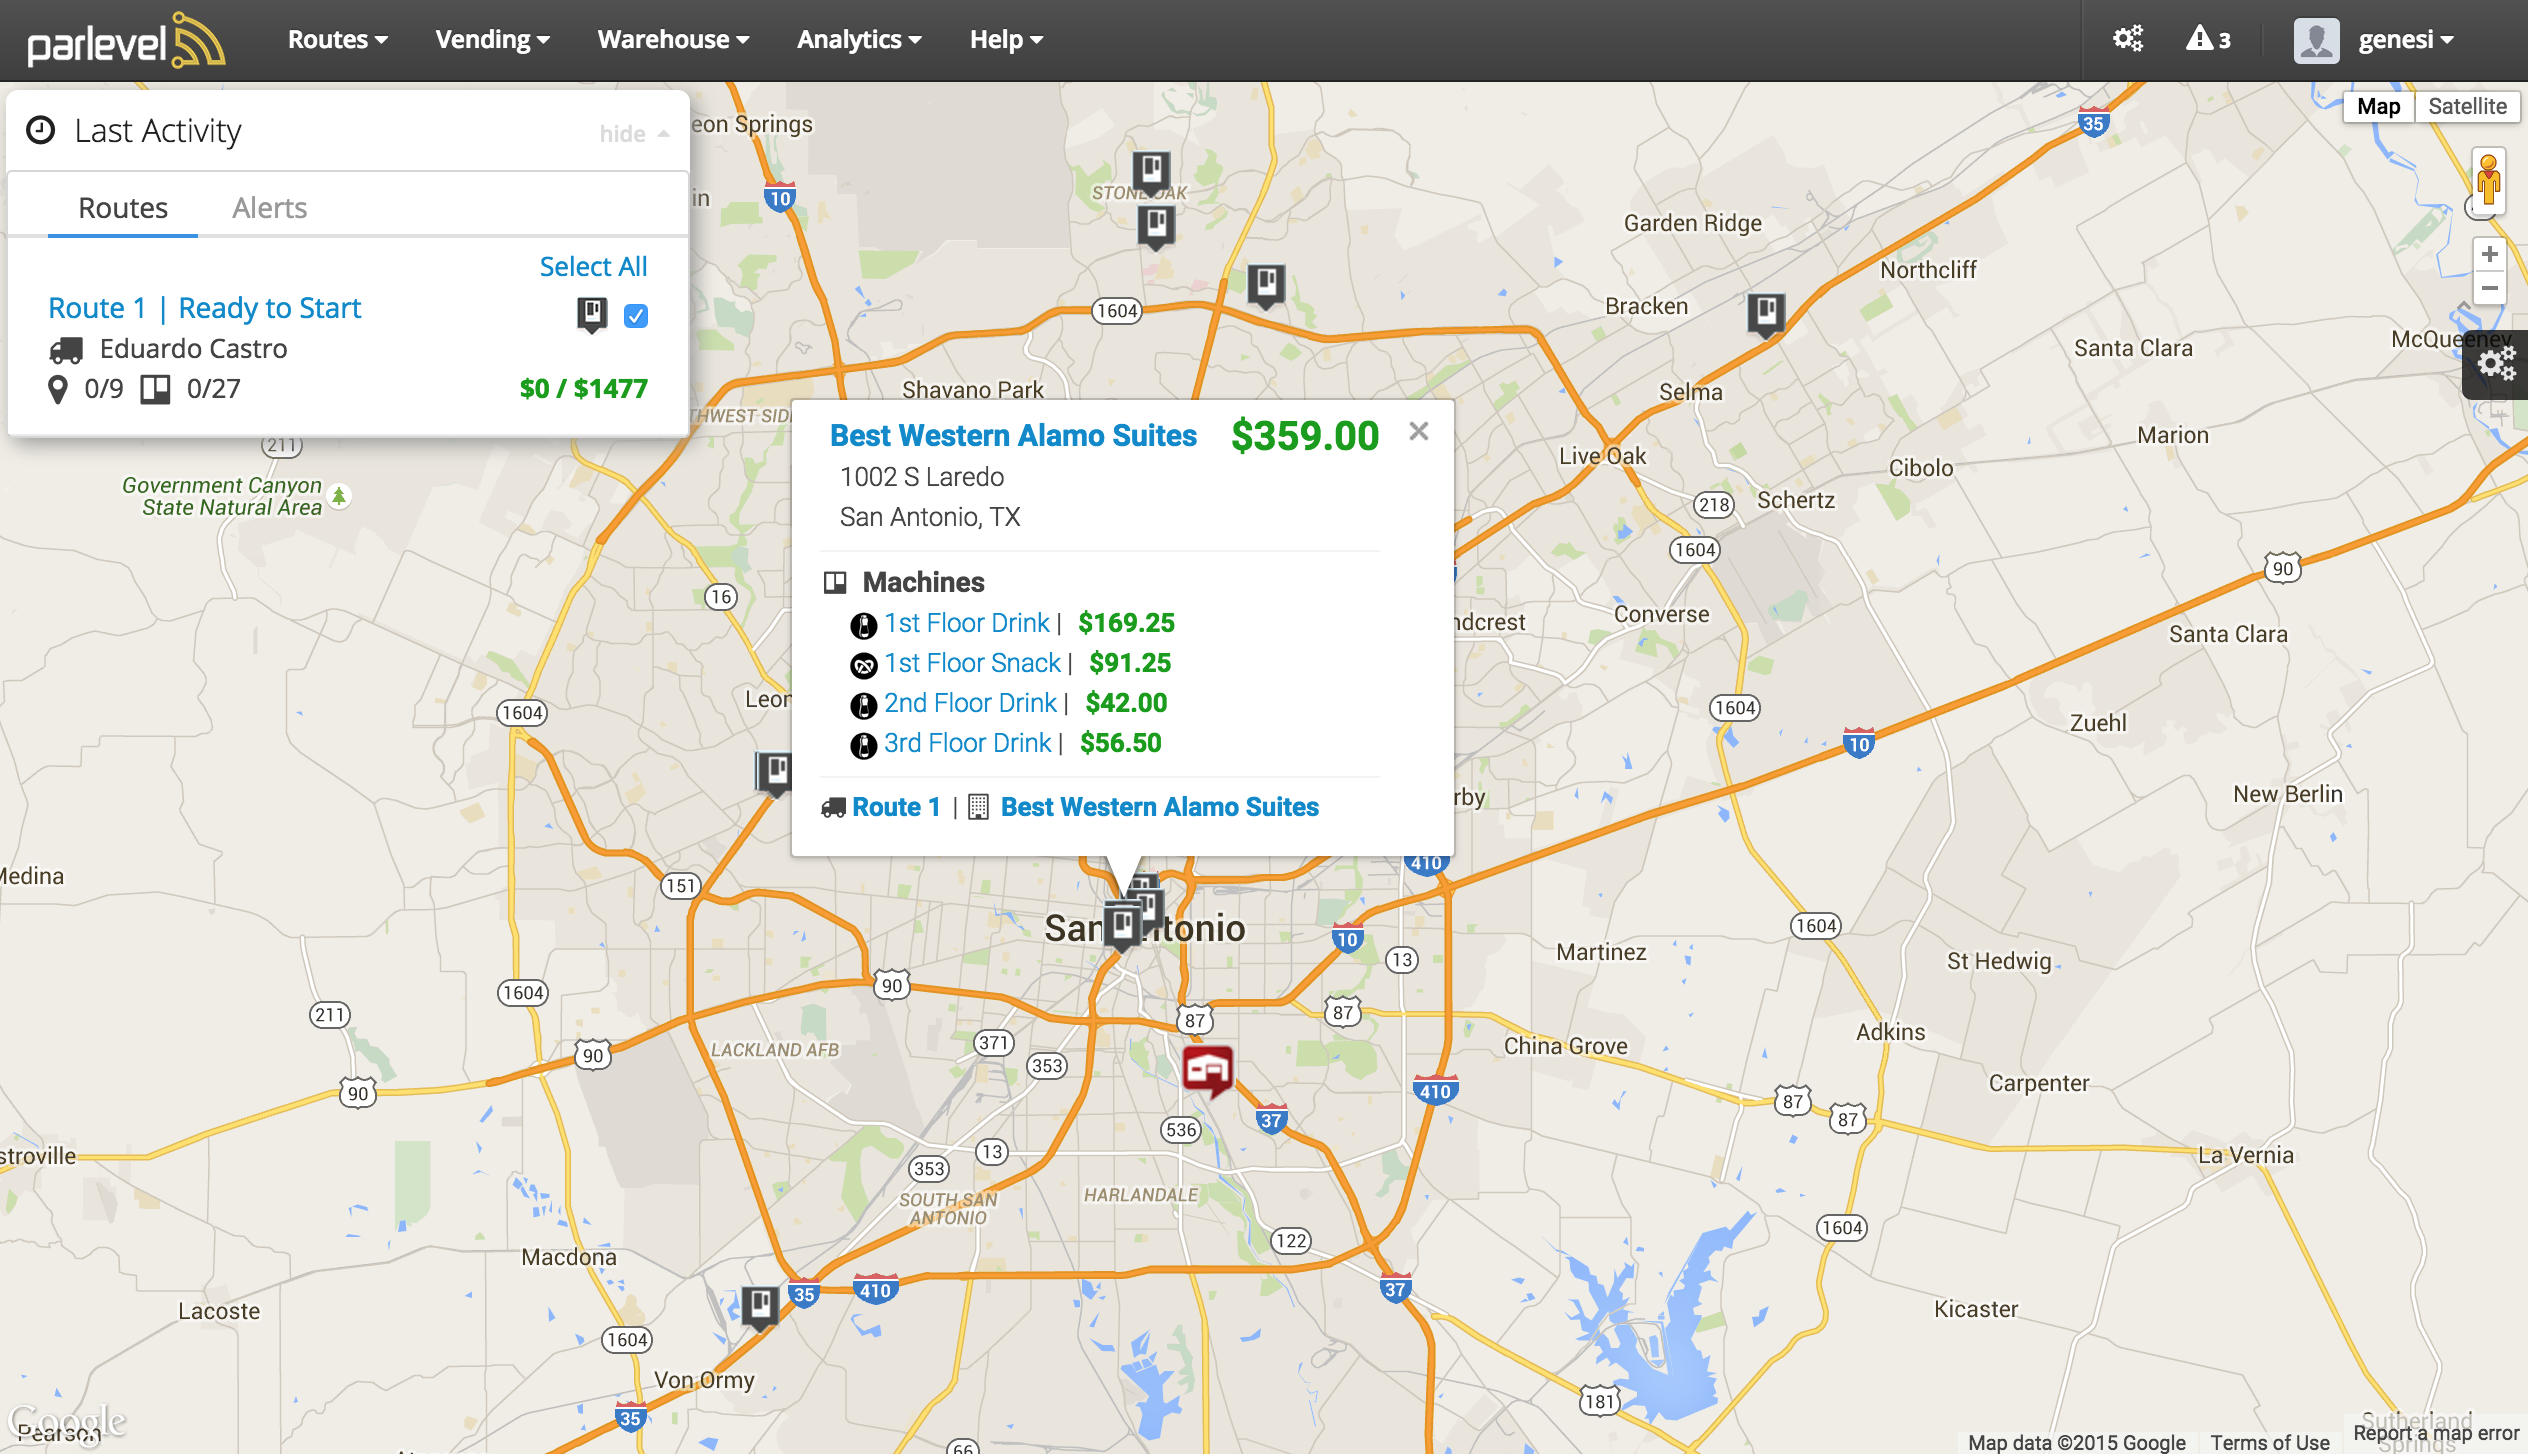Click Report a map error link
Image resolution: width=2528 pixels, height=1454 pixels.
(2436, 1433)
